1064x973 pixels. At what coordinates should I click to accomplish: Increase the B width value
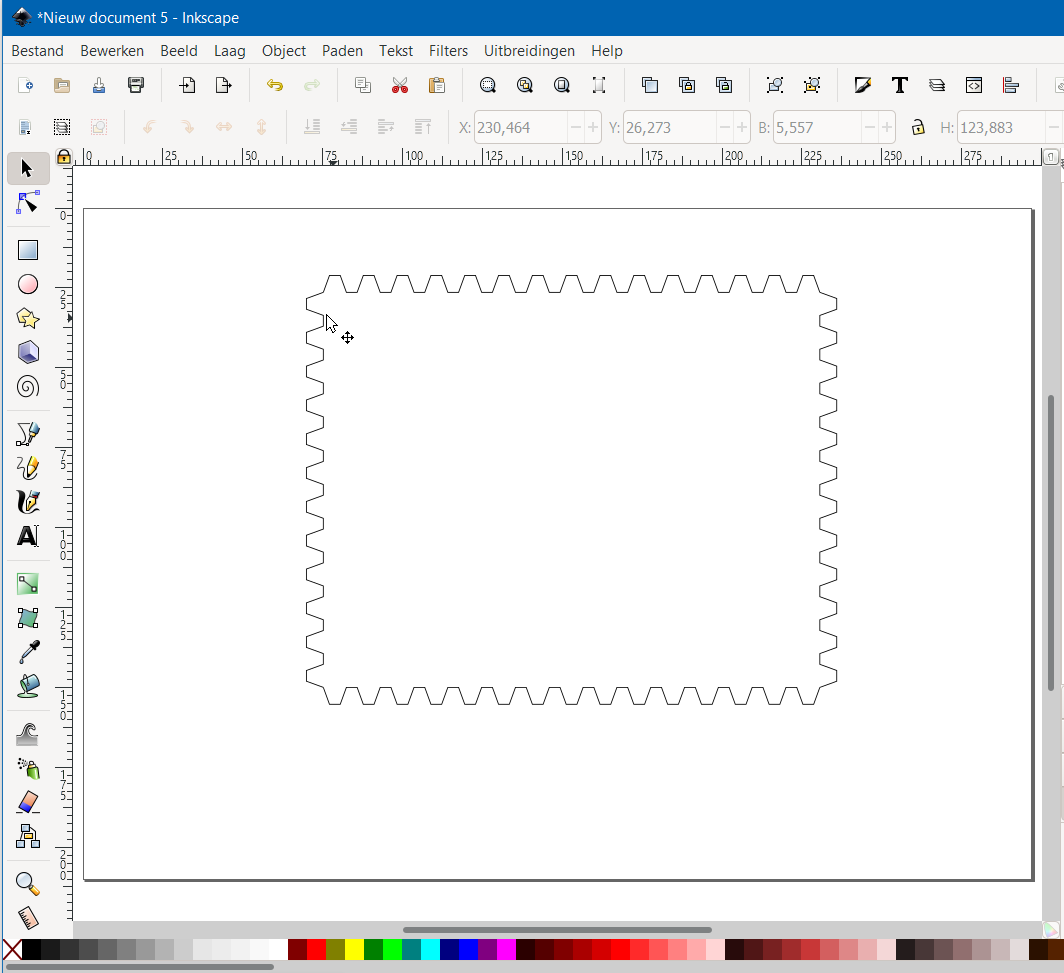click(x=887, y=128)
